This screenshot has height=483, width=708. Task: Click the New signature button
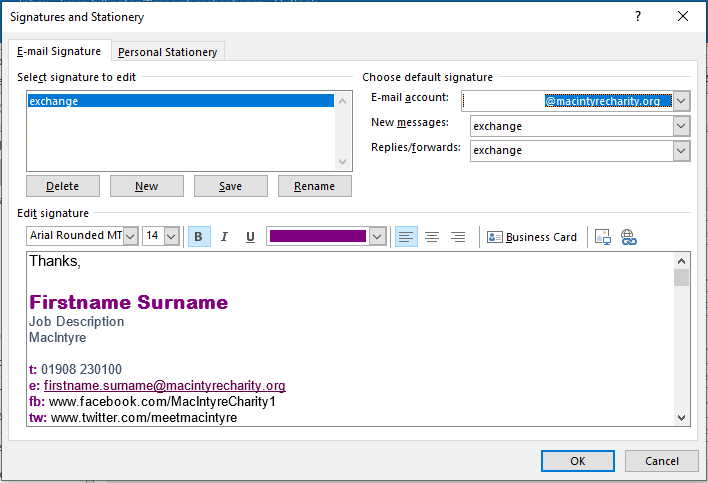pos(147,186)
